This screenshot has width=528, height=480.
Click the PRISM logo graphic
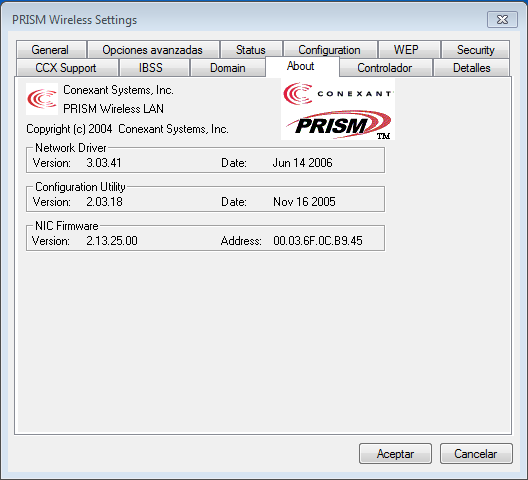tap(338, 124)
